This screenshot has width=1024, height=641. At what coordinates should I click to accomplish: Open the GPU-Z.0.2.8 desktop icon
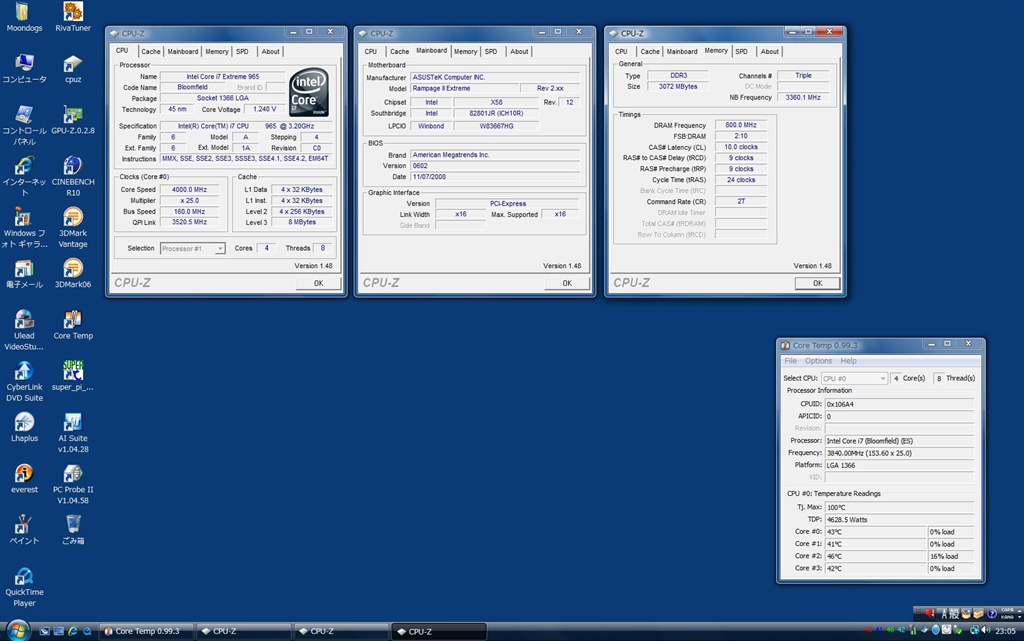click(72, 119)
